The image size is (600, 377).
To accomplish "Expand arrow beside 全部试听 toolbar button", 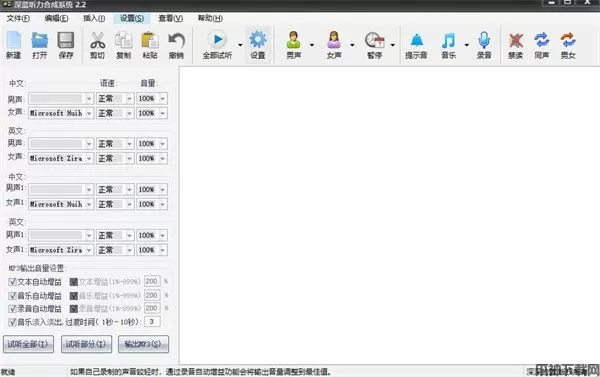I will (240, 45).
